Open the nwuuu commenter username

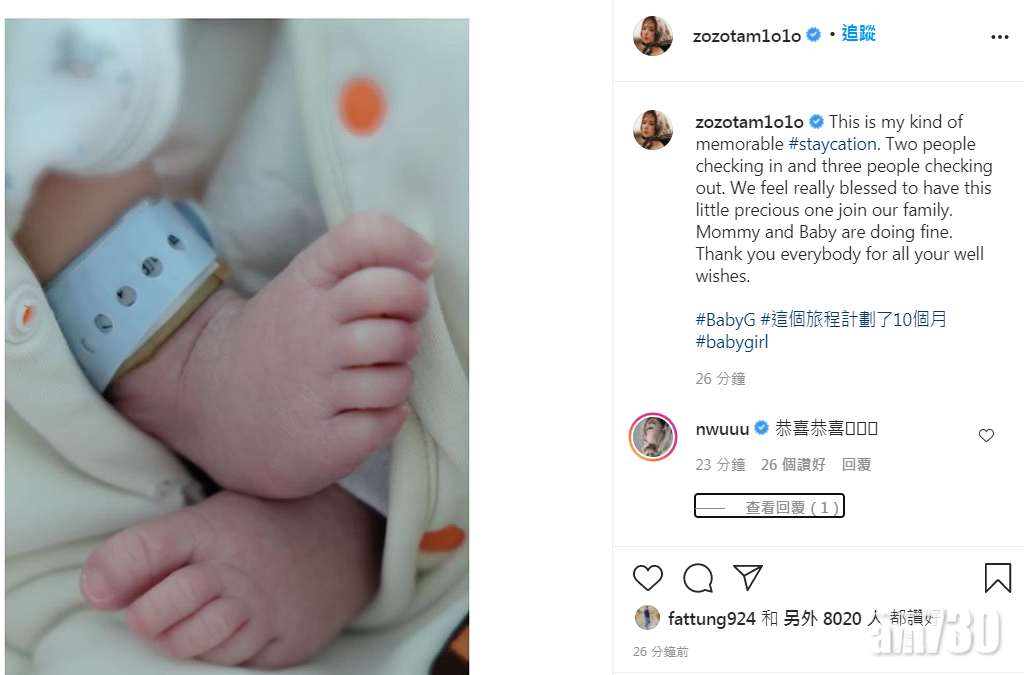pyautogui.click(x=722, y=429)
